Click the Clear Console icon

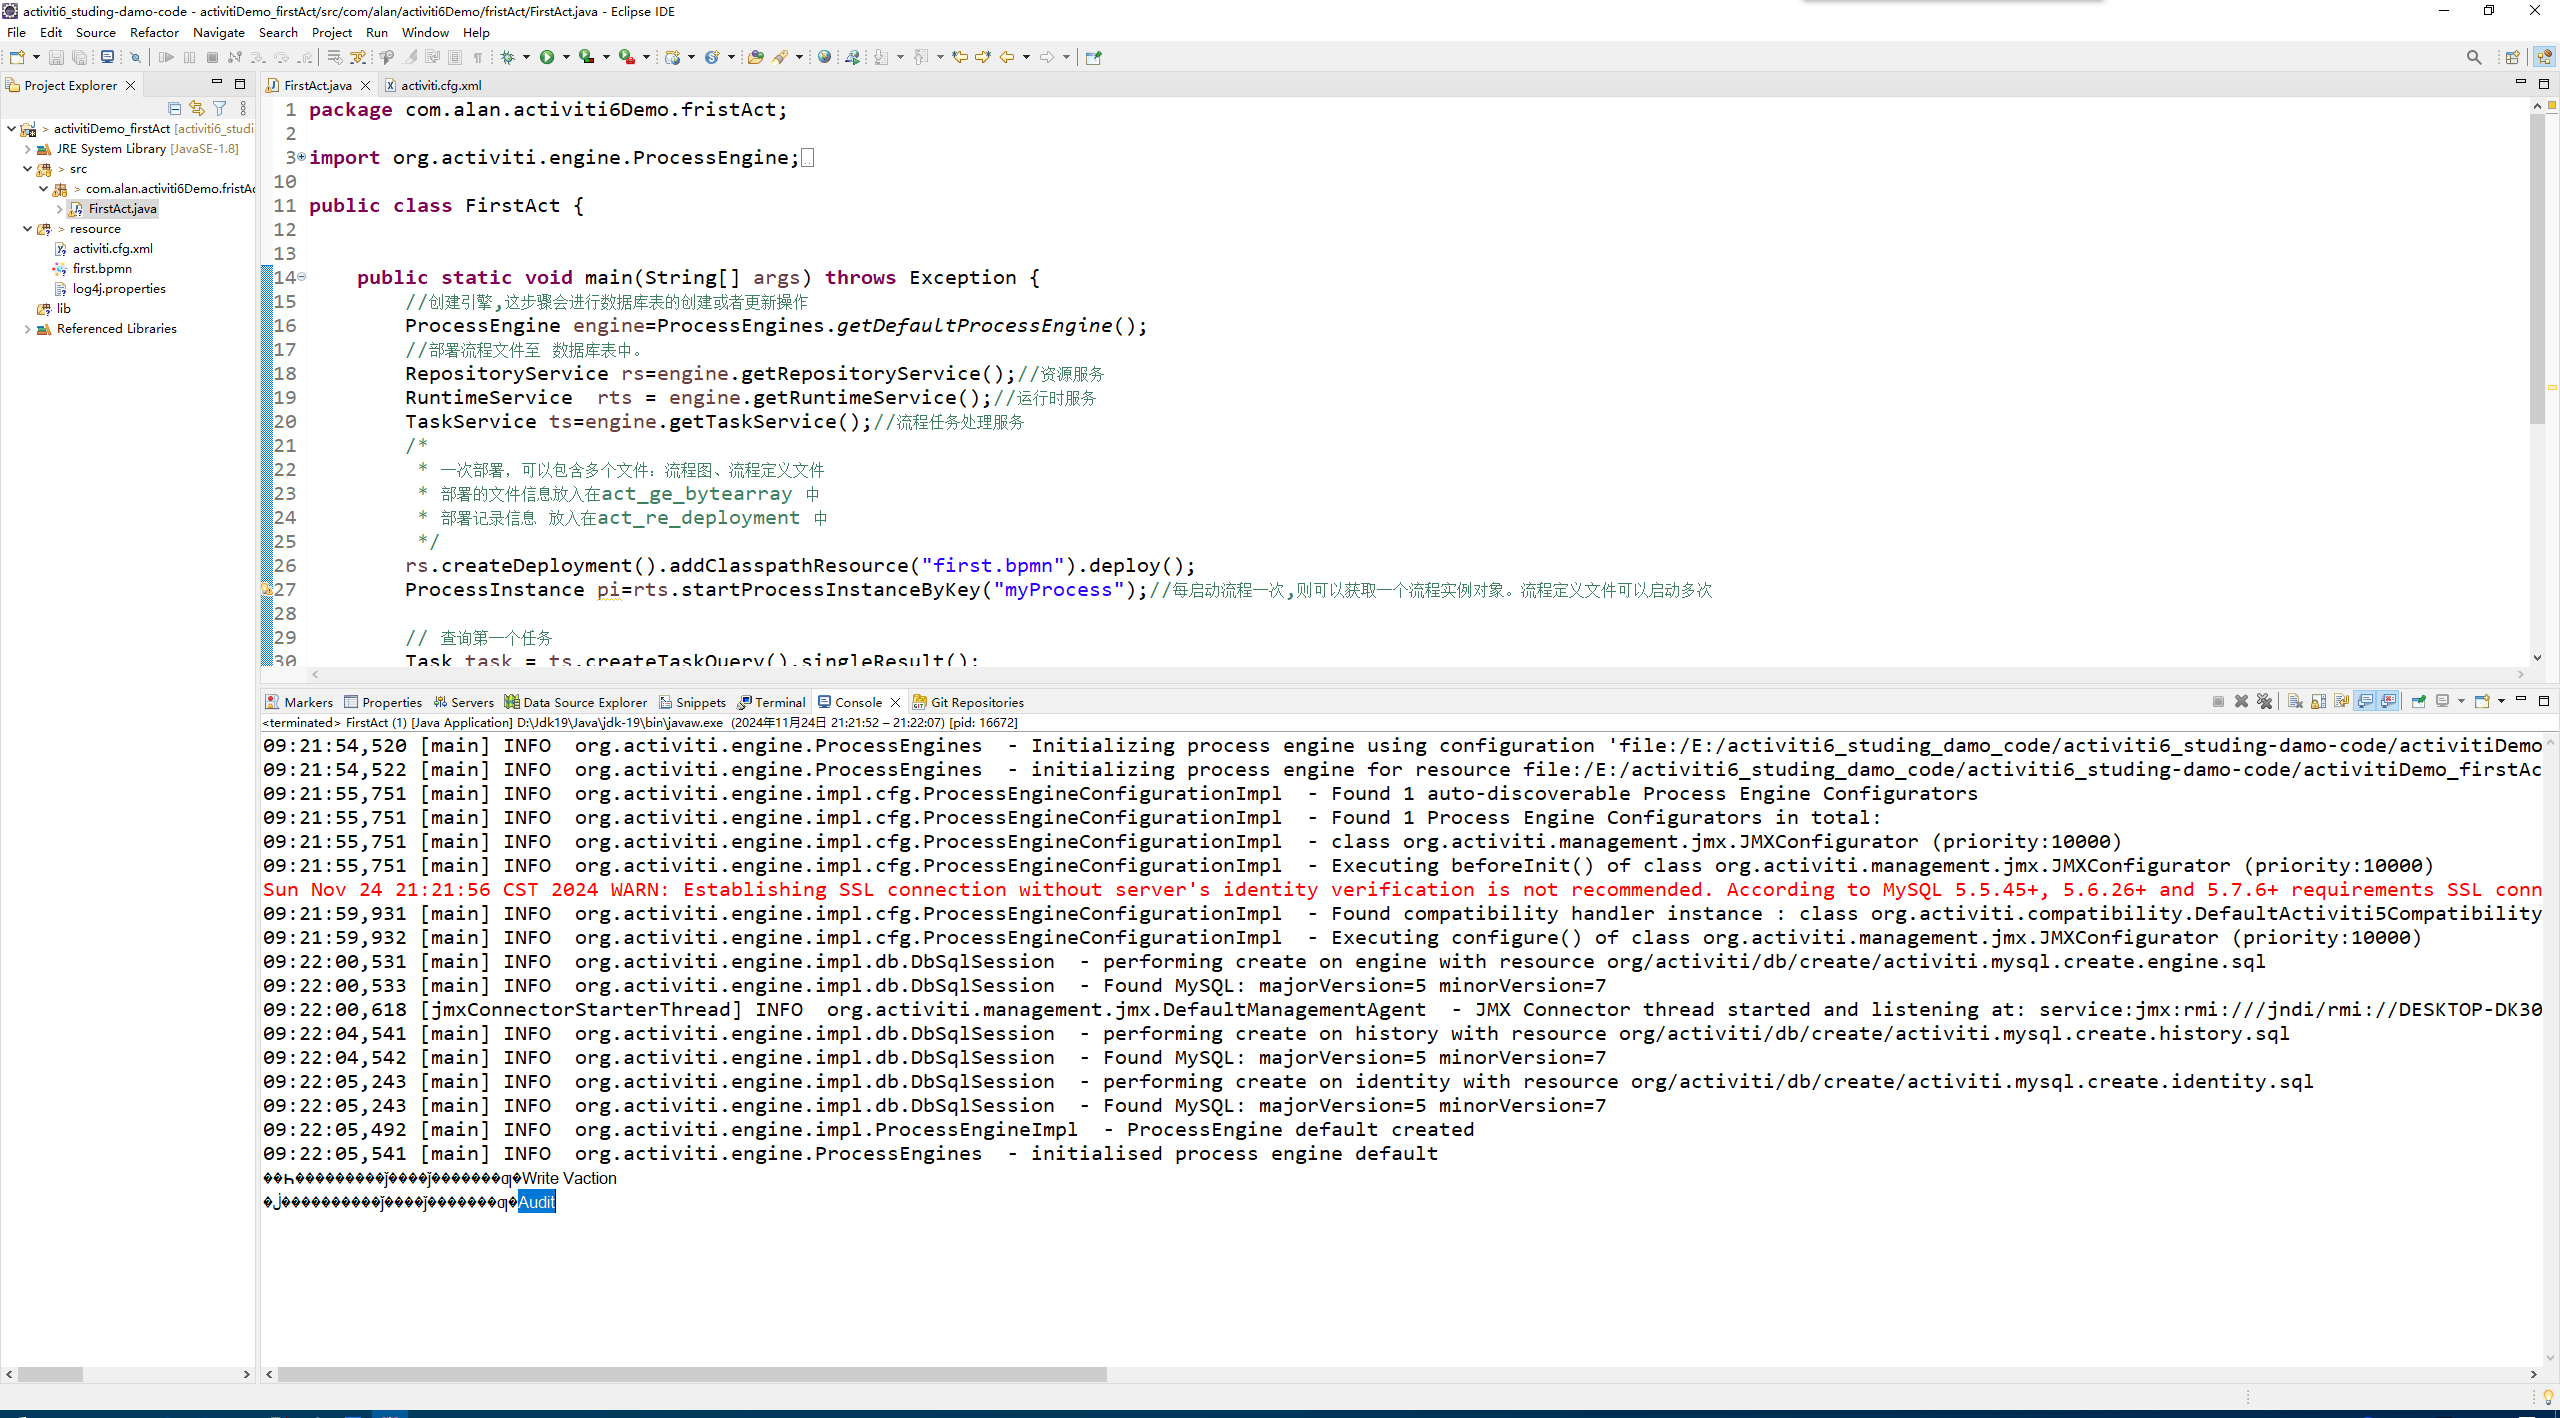tap(2295, 701)
